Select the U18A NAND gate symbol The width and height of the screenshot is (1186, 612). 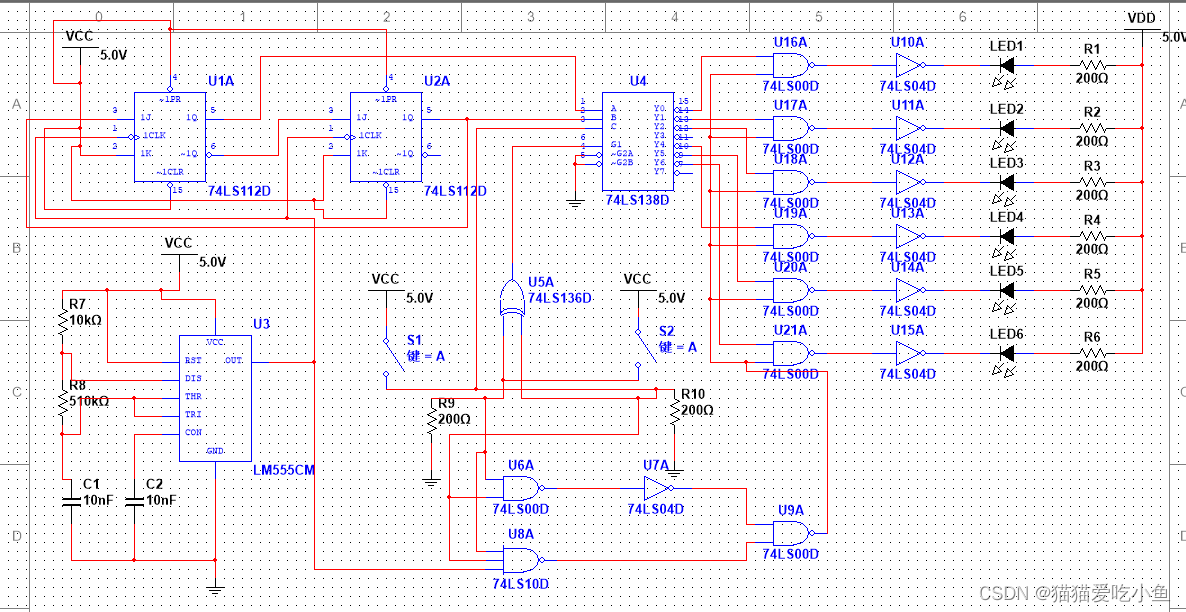pyautogui.click(x=794, y=182)
